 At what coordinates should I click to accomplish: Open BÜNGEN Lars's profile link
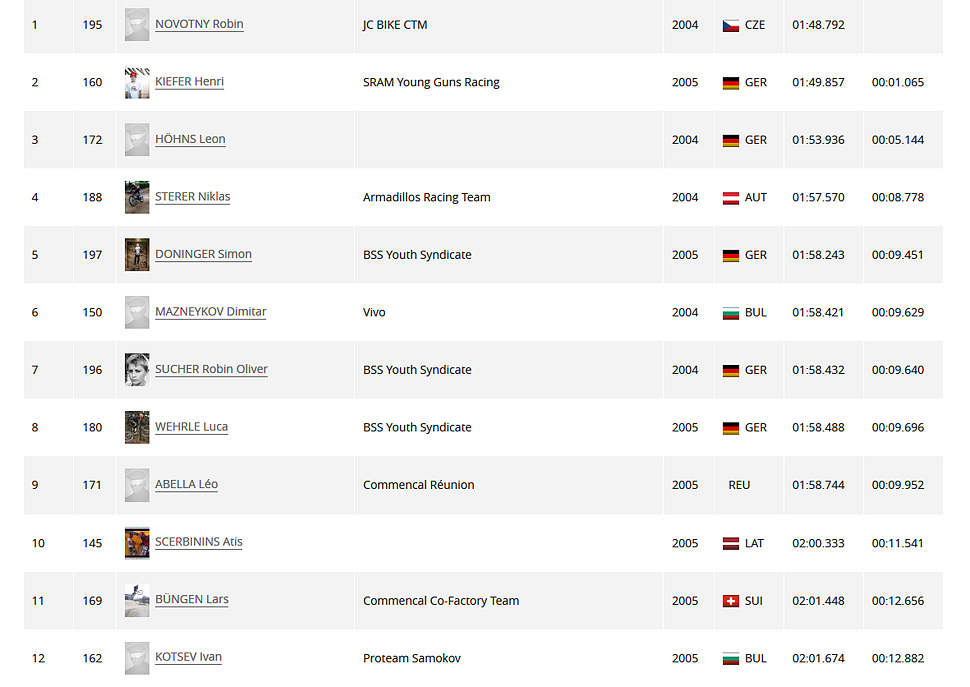192,599
